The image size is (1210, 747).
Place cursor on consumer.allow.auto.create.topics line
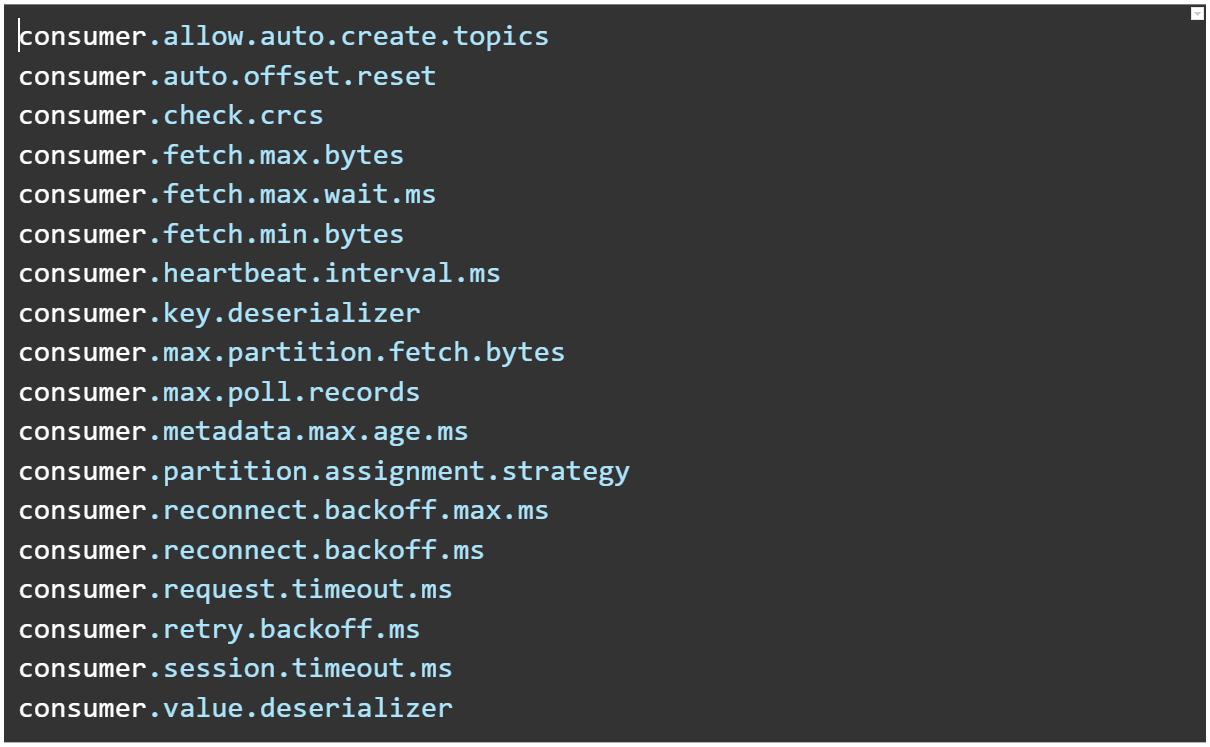click(x=284, y=37)
